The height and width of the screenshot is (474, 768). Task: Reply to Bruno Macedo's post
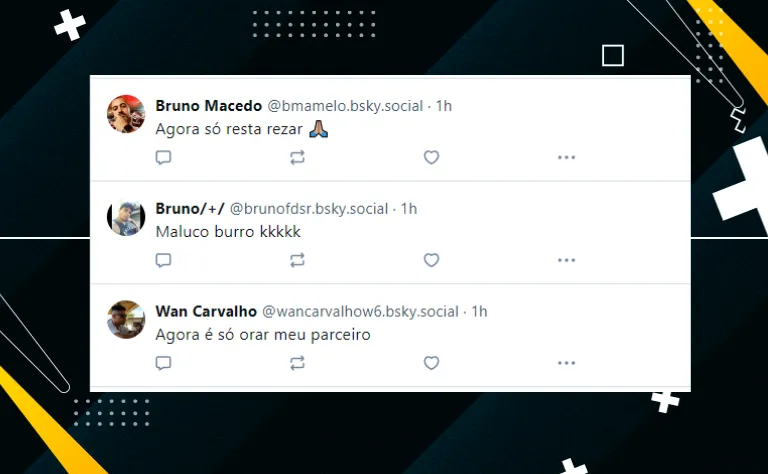click(x=163, y=157)
